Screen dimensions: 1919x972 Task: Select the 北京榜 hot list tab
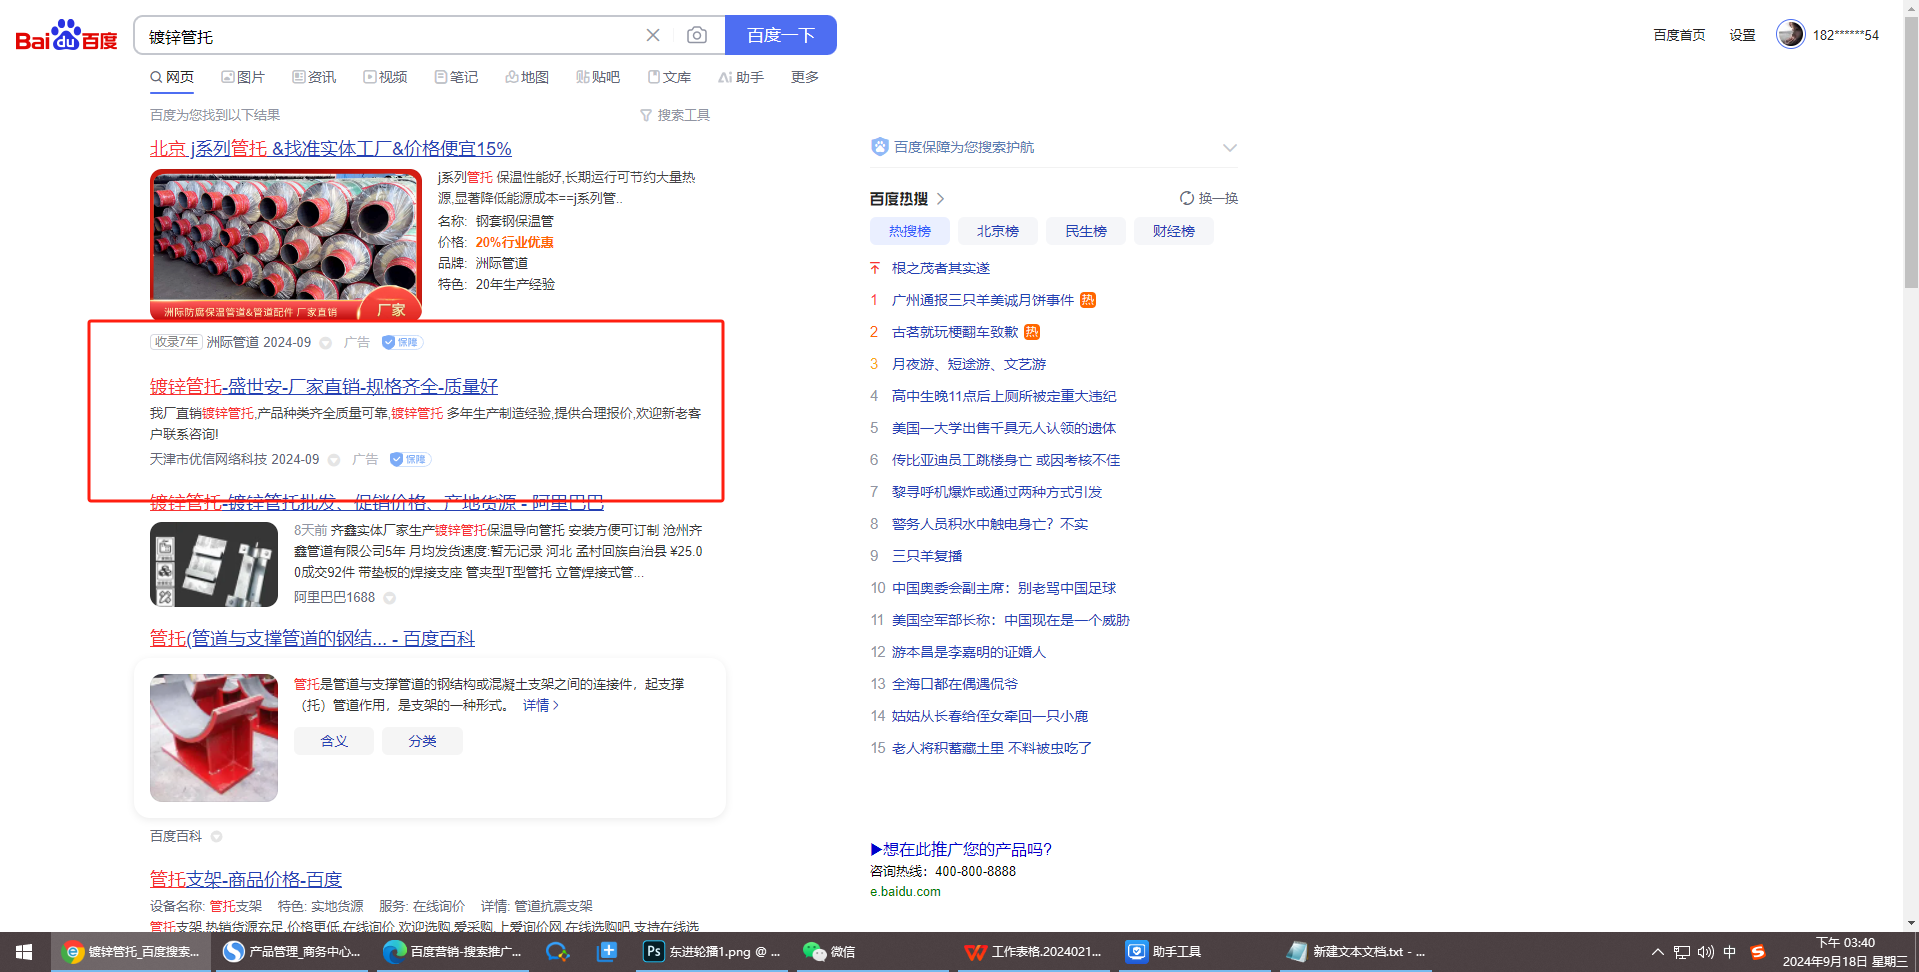click(x=997, y=231)
